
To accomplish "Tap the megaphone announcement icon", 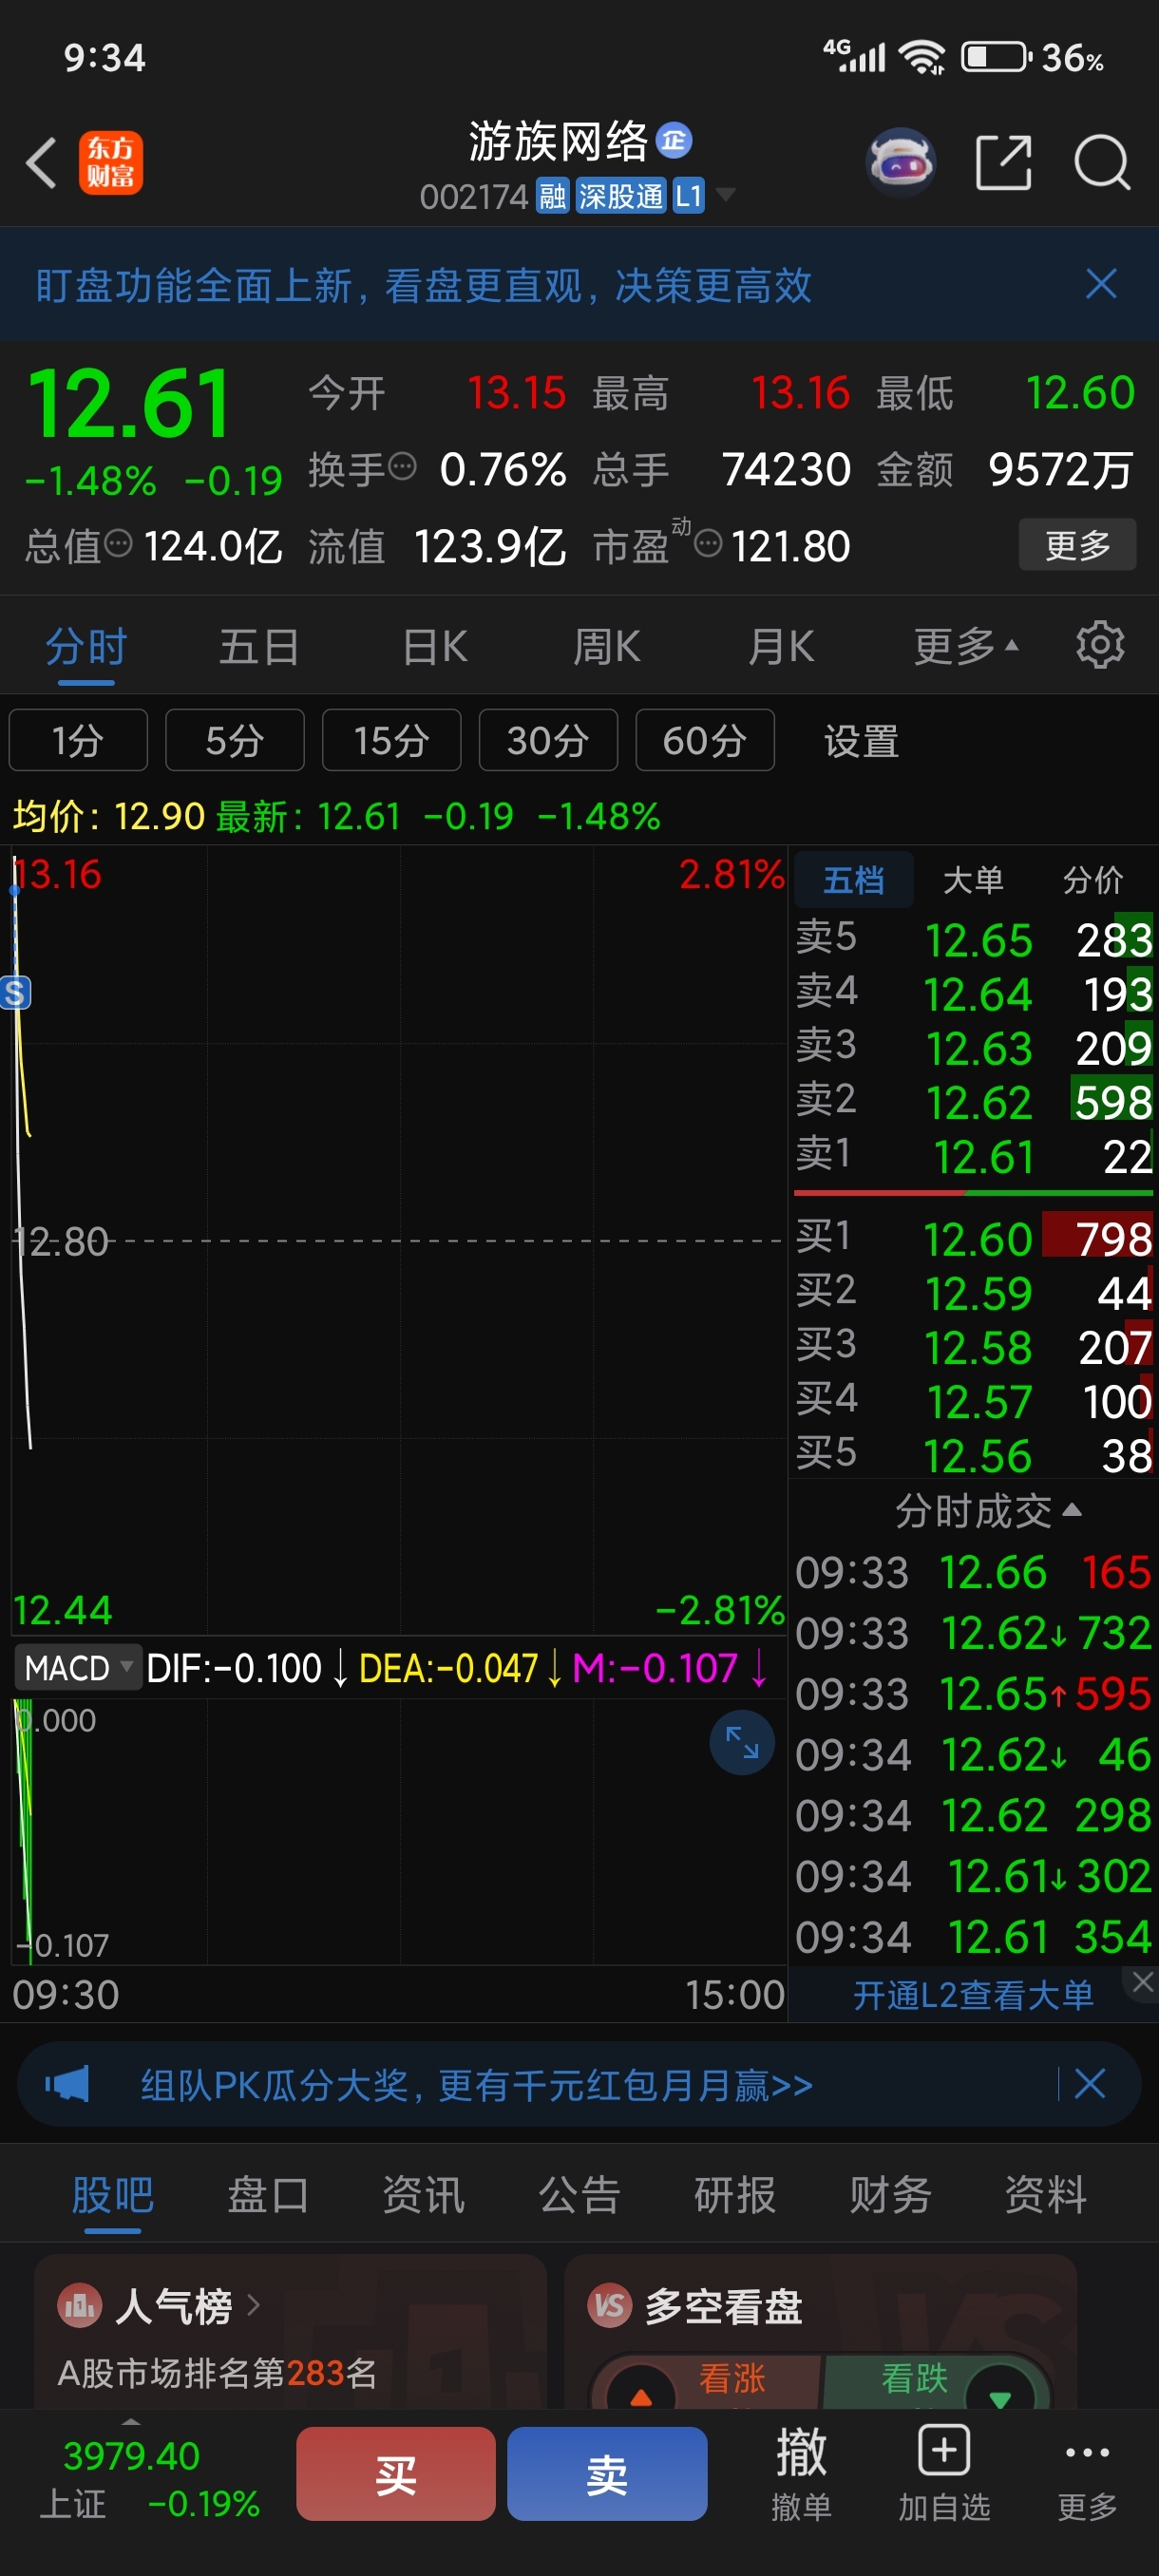I will tap(67, 2085).
